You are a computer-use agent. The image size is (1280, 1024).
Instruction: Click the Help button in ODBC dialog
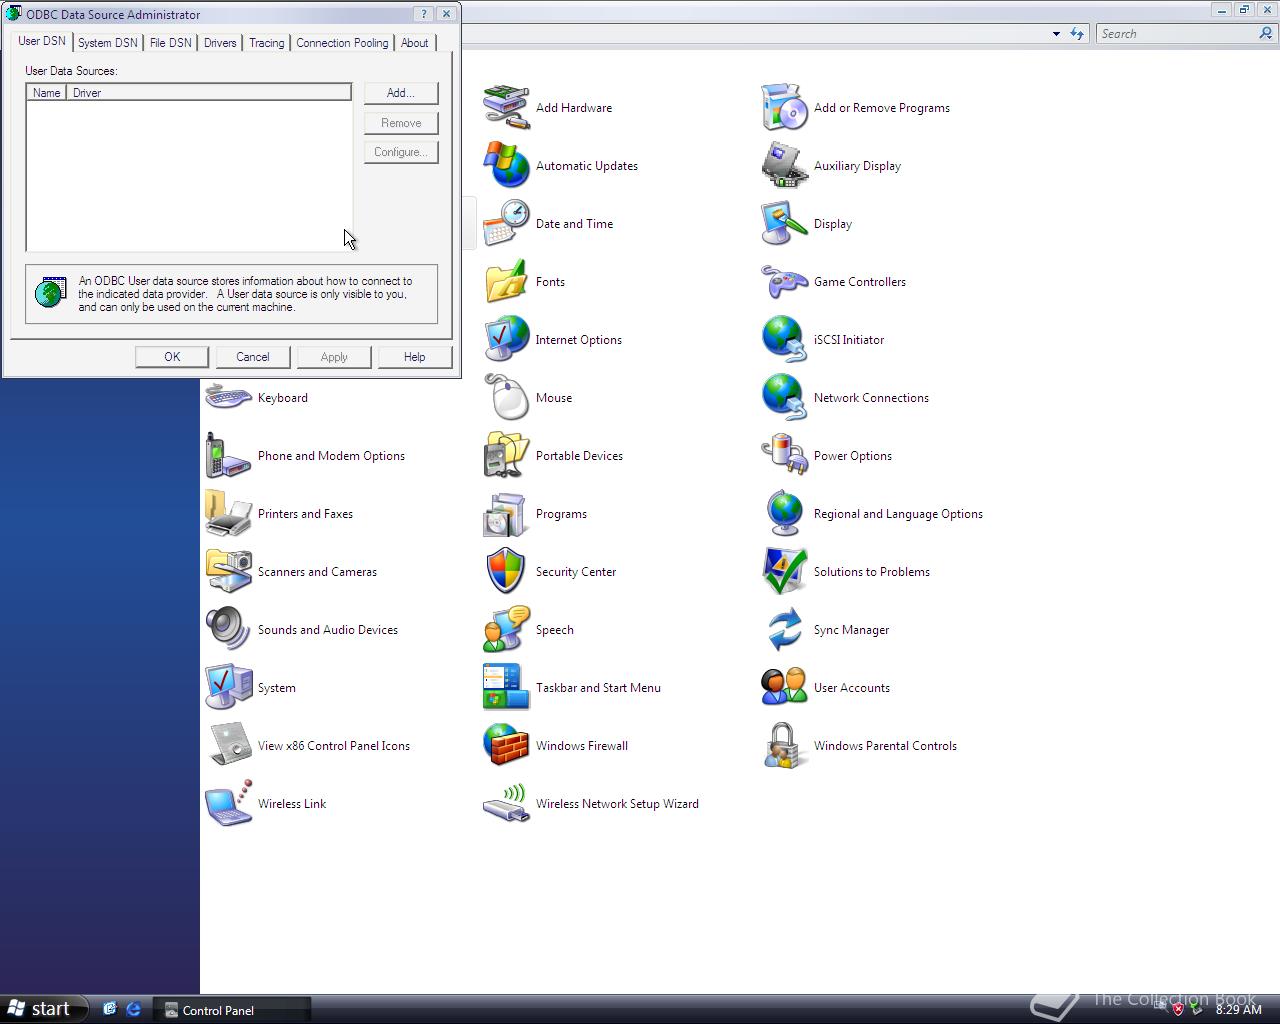pos(414,357)
